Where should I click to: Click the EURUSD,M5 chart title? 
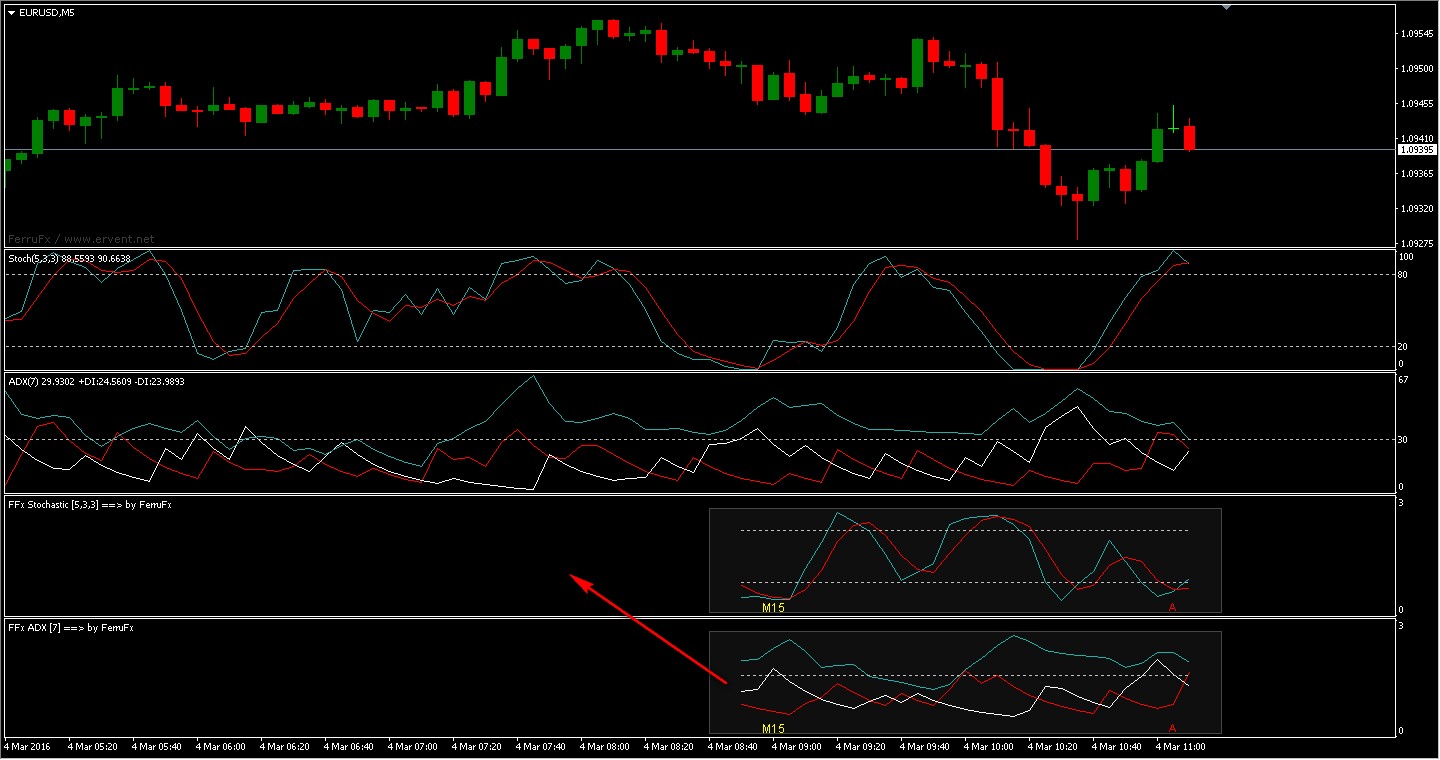[46, 12]
